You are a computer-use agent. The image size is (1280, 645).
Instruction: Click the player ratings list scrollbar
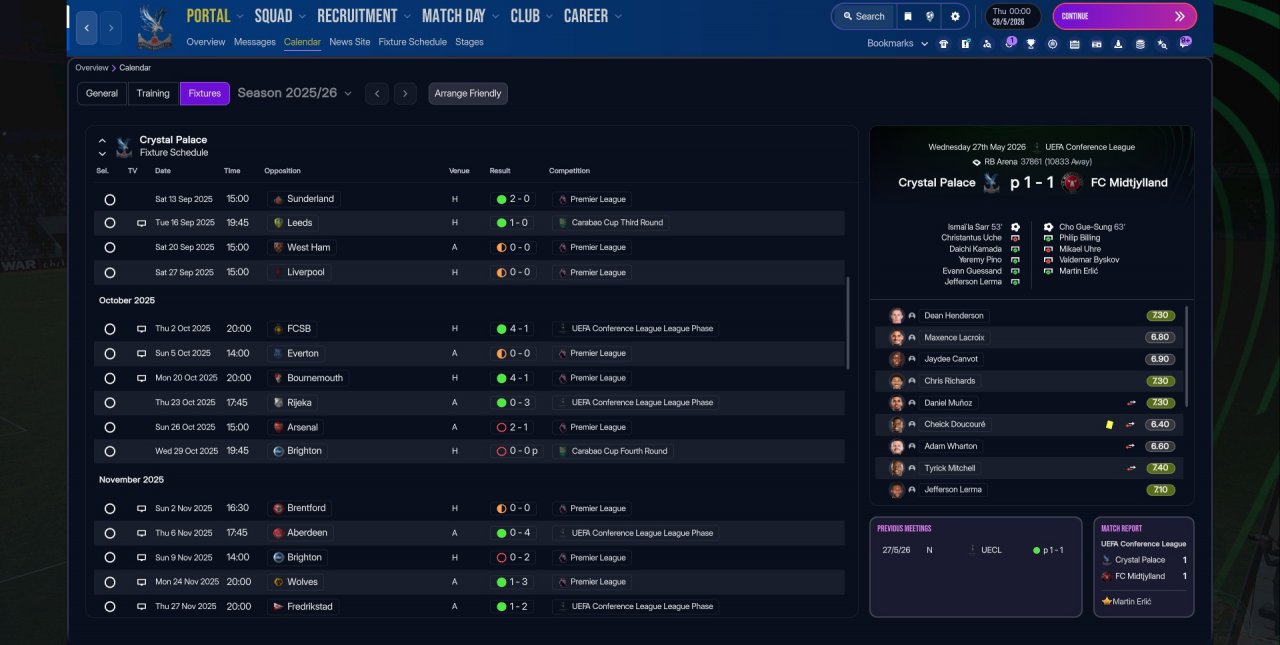coord(1187,355)
